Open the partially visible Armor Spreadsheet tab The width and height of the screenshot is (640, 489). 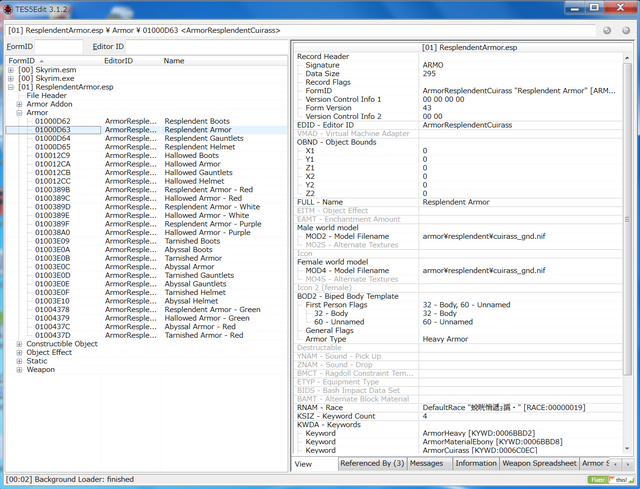(595, 463)
